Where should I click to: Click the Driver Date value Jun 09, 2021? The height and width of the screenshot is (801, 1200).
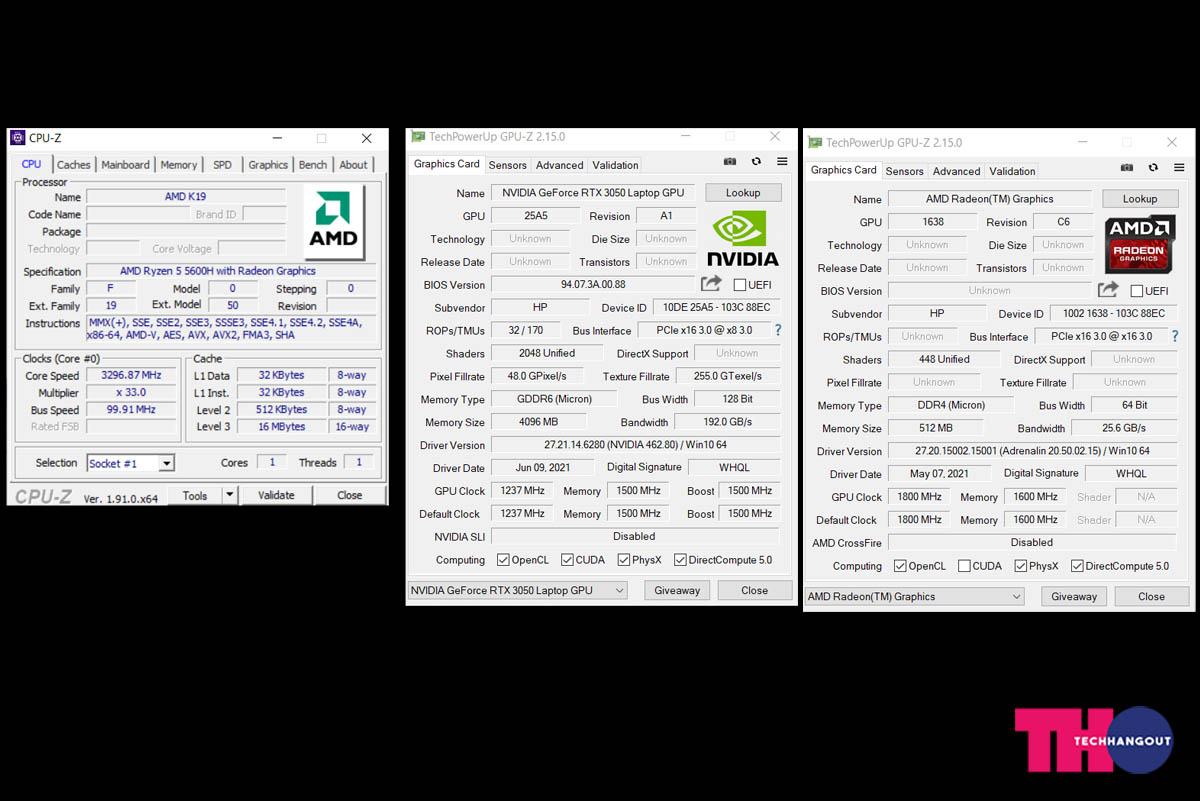542,467
